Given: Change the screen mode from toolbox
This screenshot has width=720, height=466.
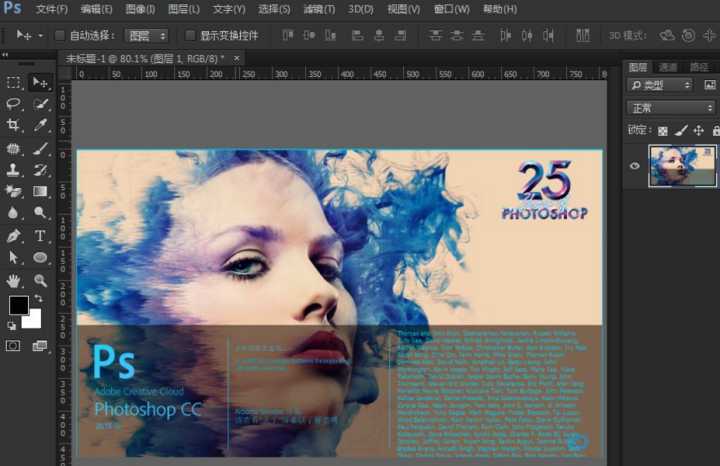Looking at the screenshot, I should pyautogui.click(x=40, y=346).
